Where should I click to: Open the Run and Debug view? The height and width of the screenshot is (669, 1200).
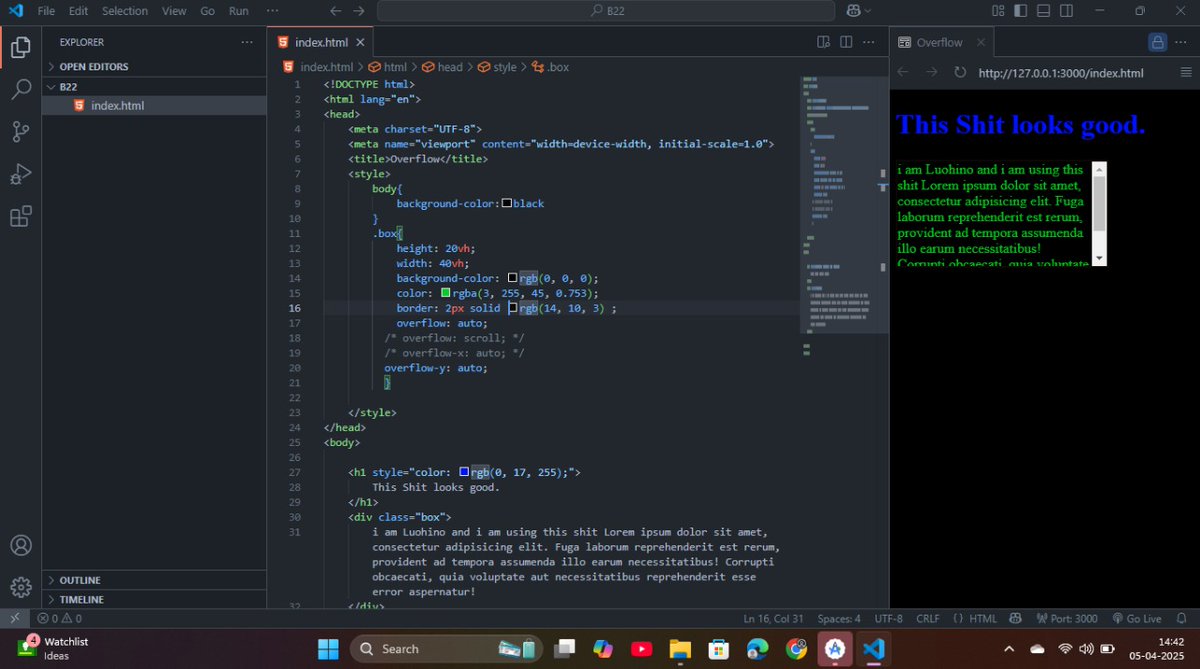coord(20,174)
